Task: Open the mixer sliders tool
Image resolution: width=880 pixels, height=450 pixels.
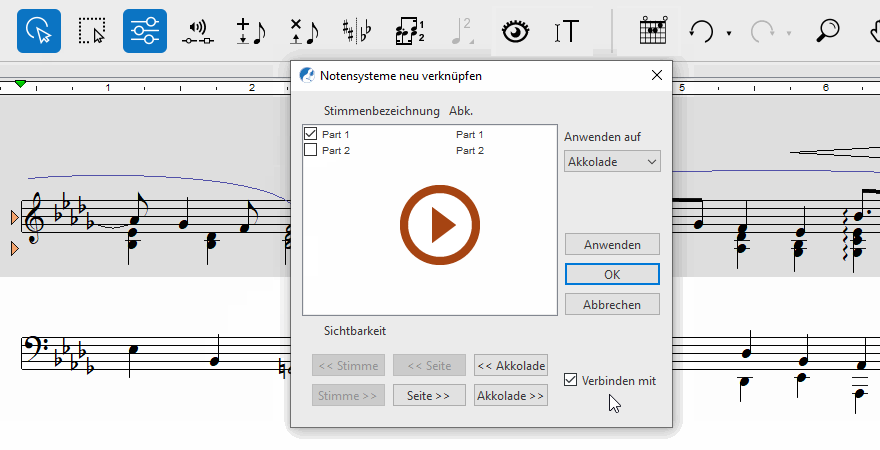Action: (x=145, y=31)
